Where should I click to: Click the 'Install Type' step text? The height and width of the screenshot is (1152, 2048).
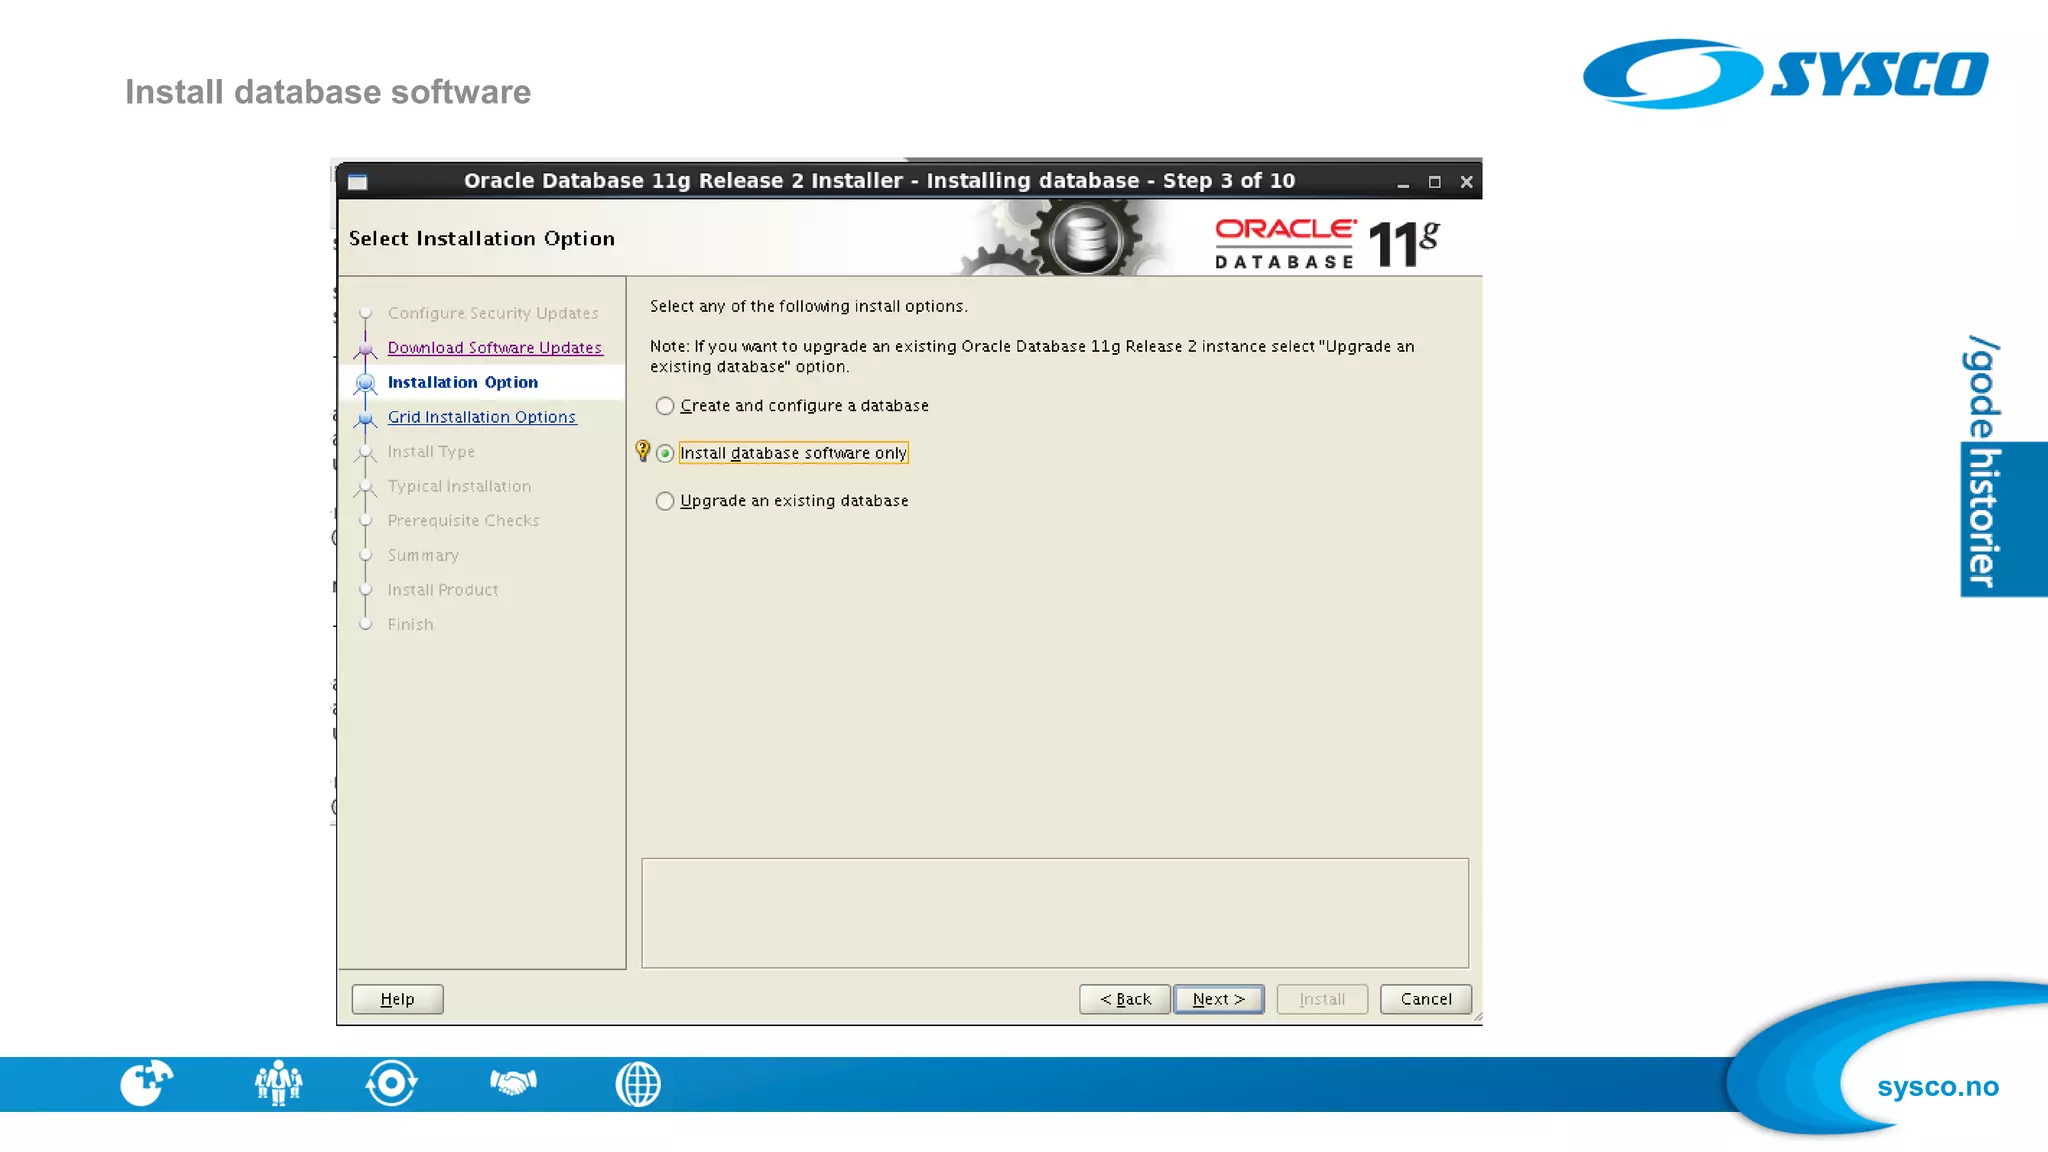tap(431, 452)
